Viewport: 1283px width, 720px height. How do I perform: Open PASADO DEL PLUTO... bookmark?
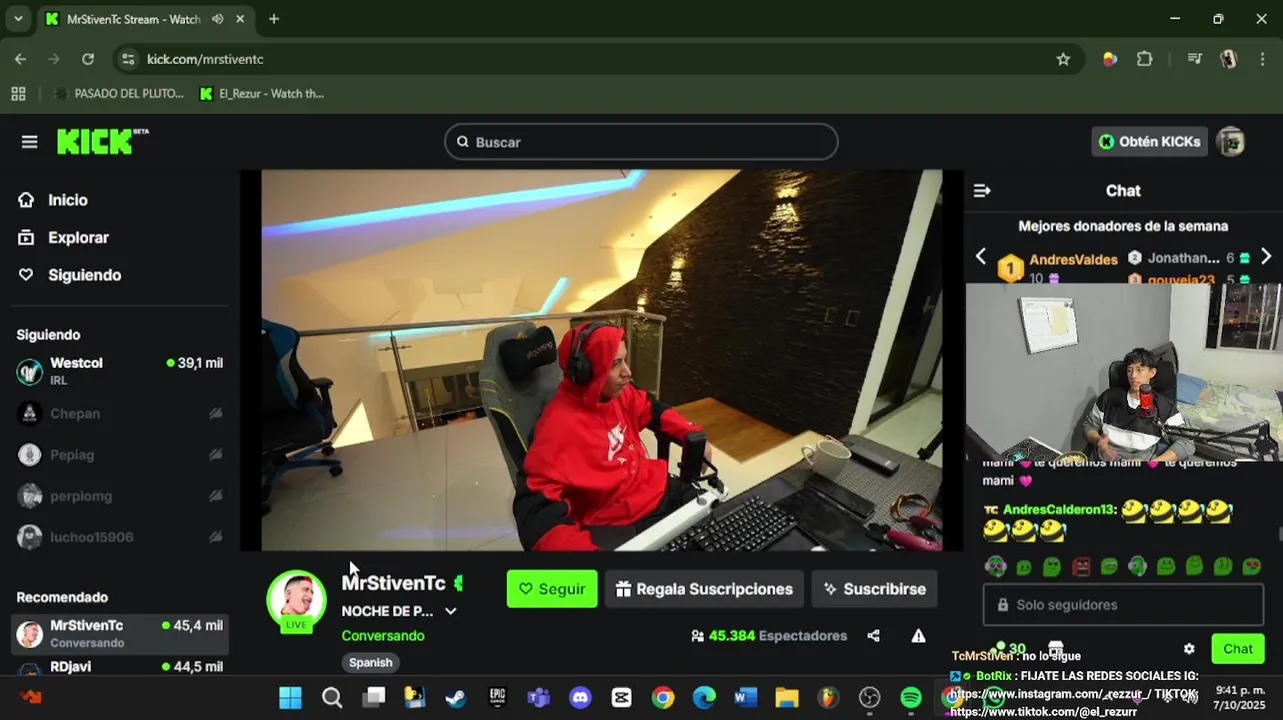pos(119,94)
